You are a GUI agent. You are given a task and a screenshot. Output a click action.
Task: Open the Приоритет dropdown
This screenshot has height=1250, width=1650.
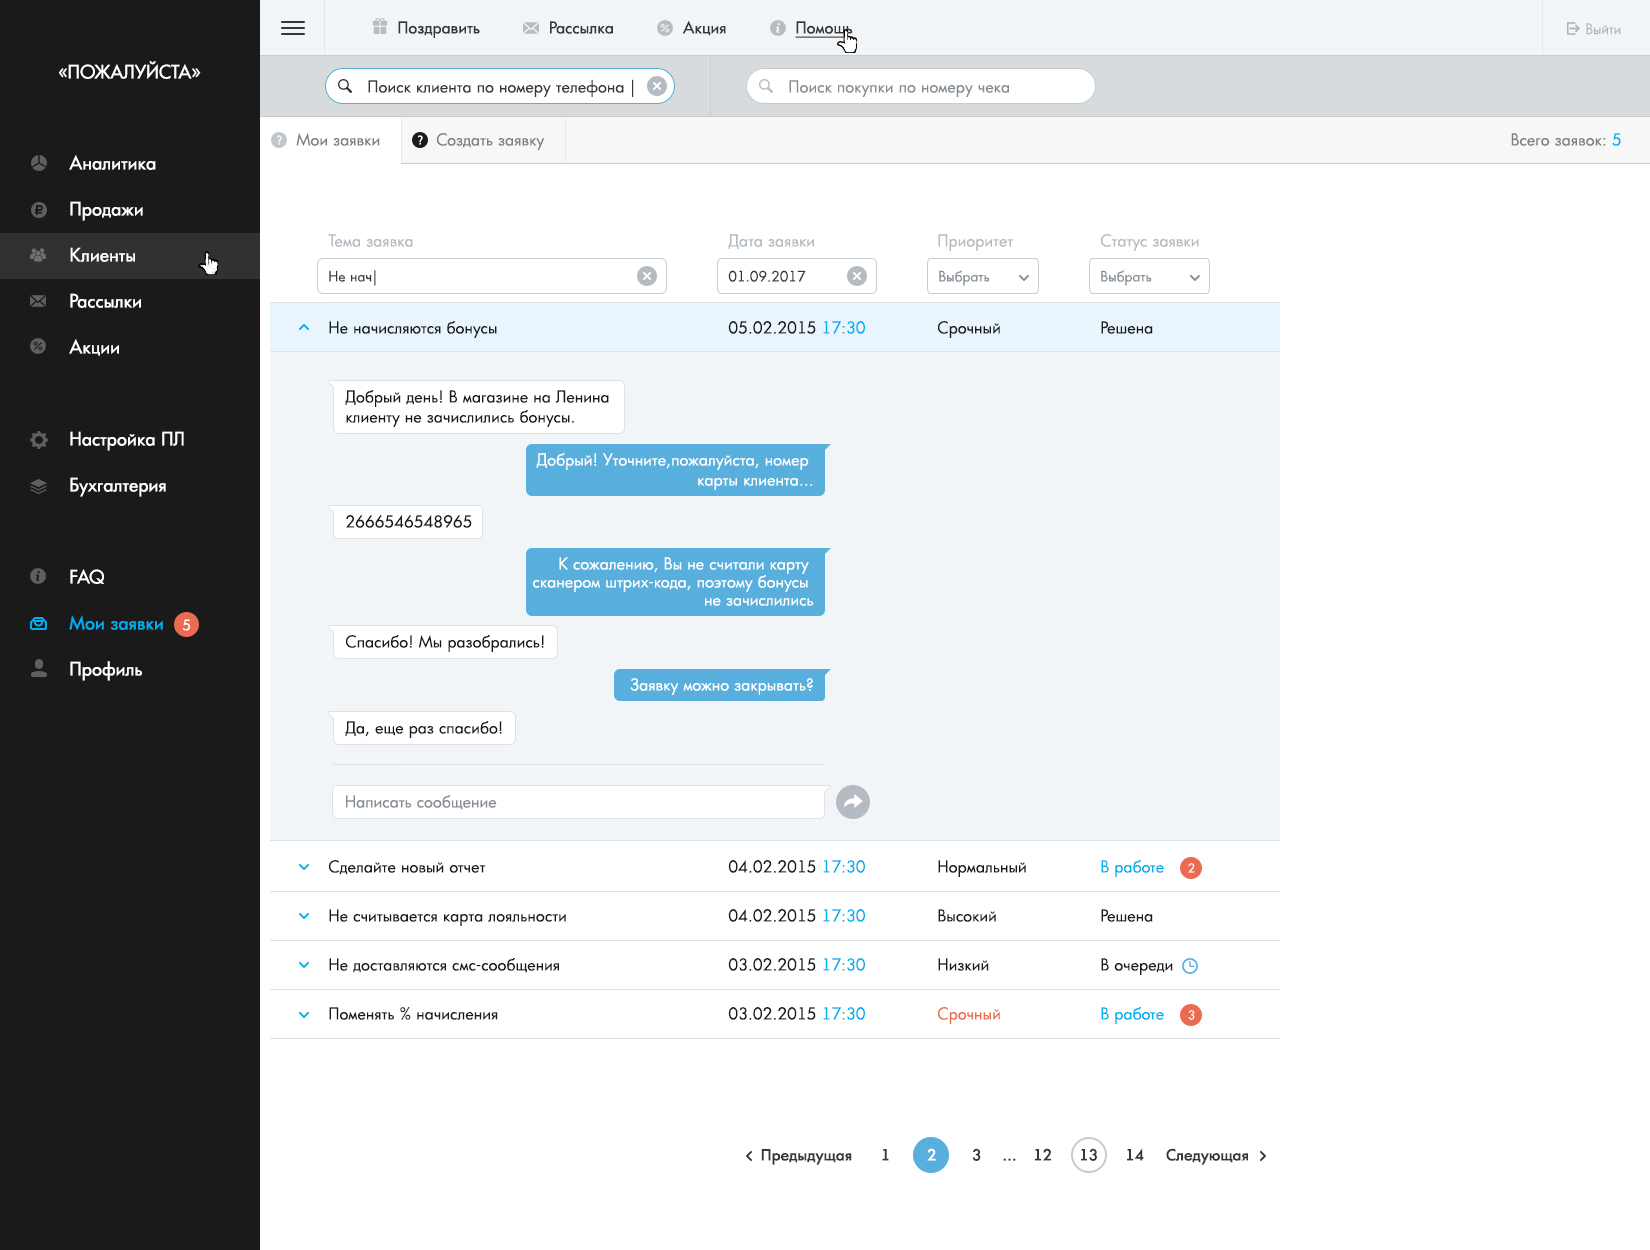tap(983, 276)
